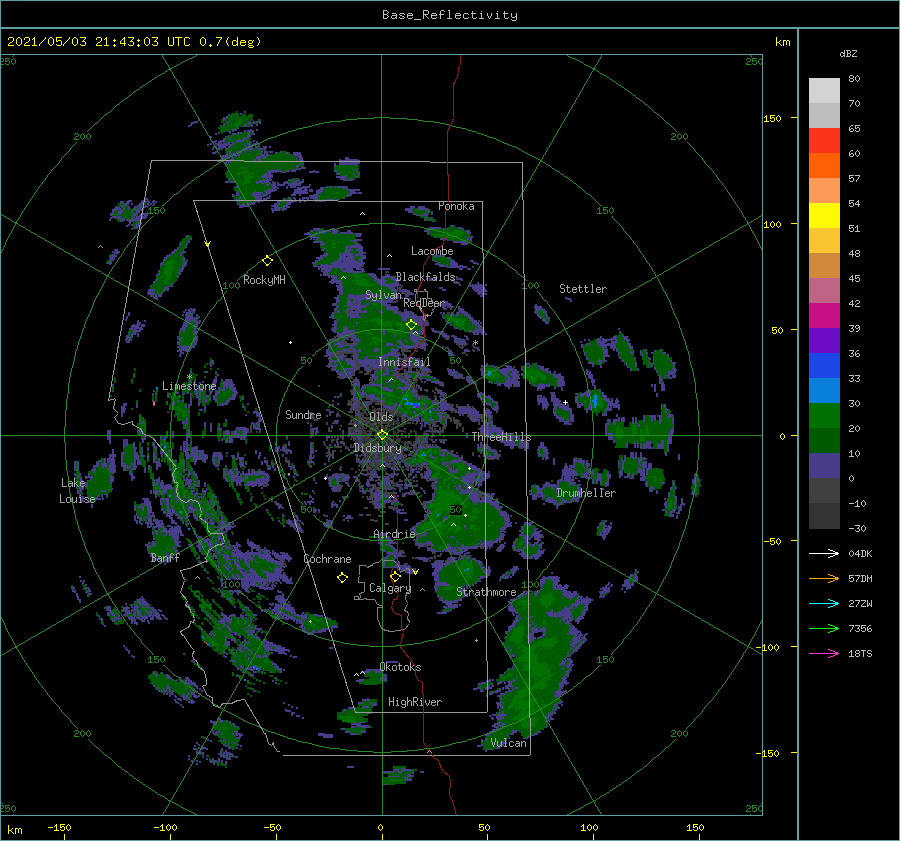
Task: Click the Strathmore town label
Action: [486, 592]
